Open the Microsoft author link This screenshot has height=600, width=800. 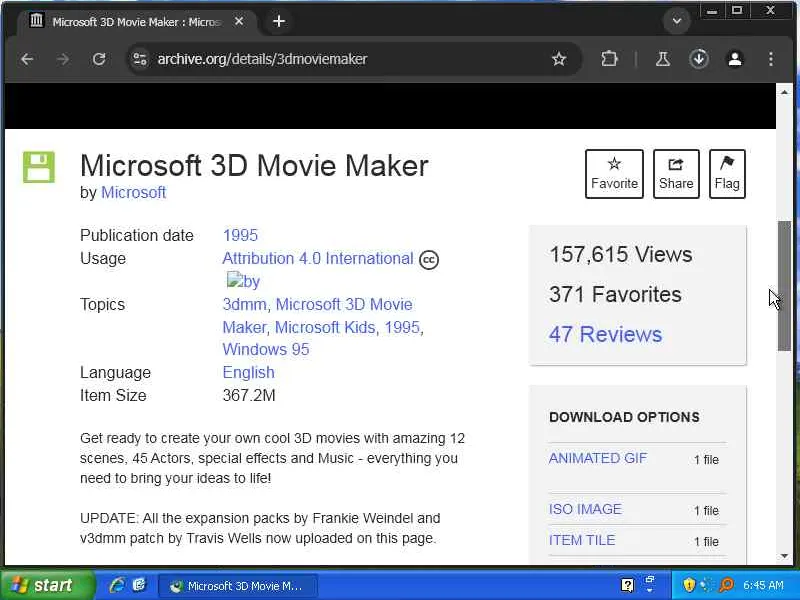pyautogui.click(x=133, y=192)
